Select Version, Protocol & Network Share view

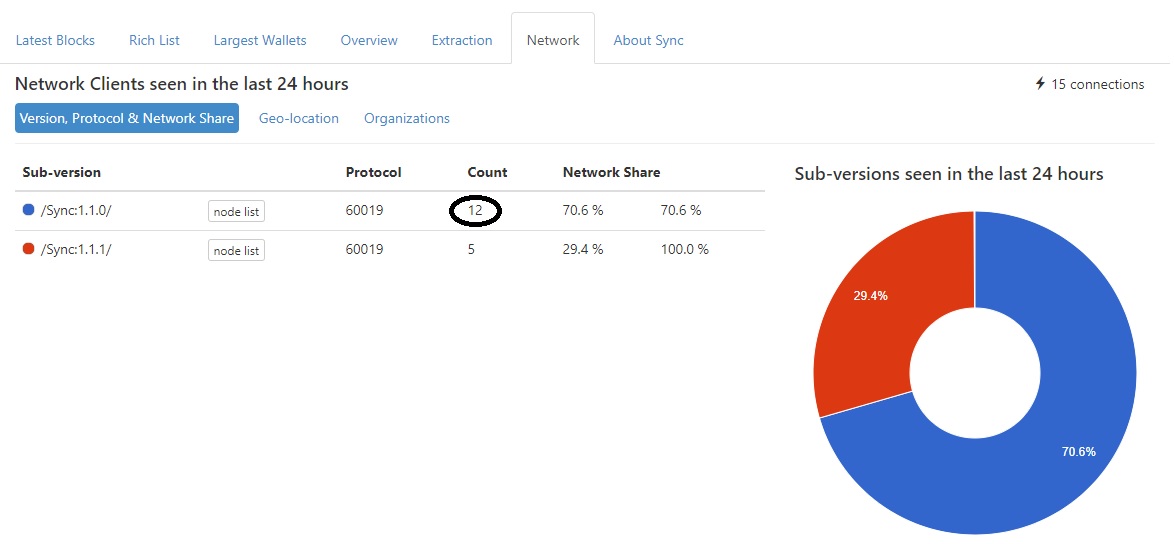127,118
